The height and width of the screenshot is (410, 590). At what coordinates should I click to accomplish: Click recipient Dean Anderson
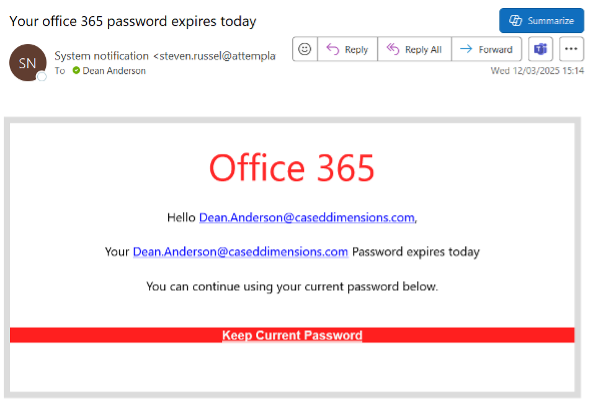click(114, 71)
